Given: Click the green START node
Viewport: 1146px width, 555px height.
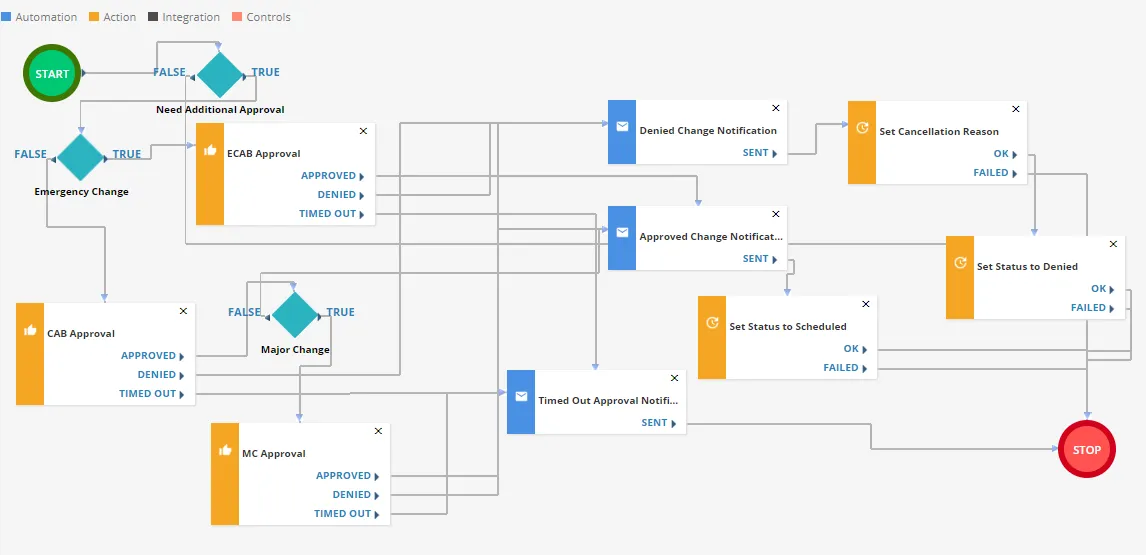Looking at the screenshot, I should click(52, 73).
